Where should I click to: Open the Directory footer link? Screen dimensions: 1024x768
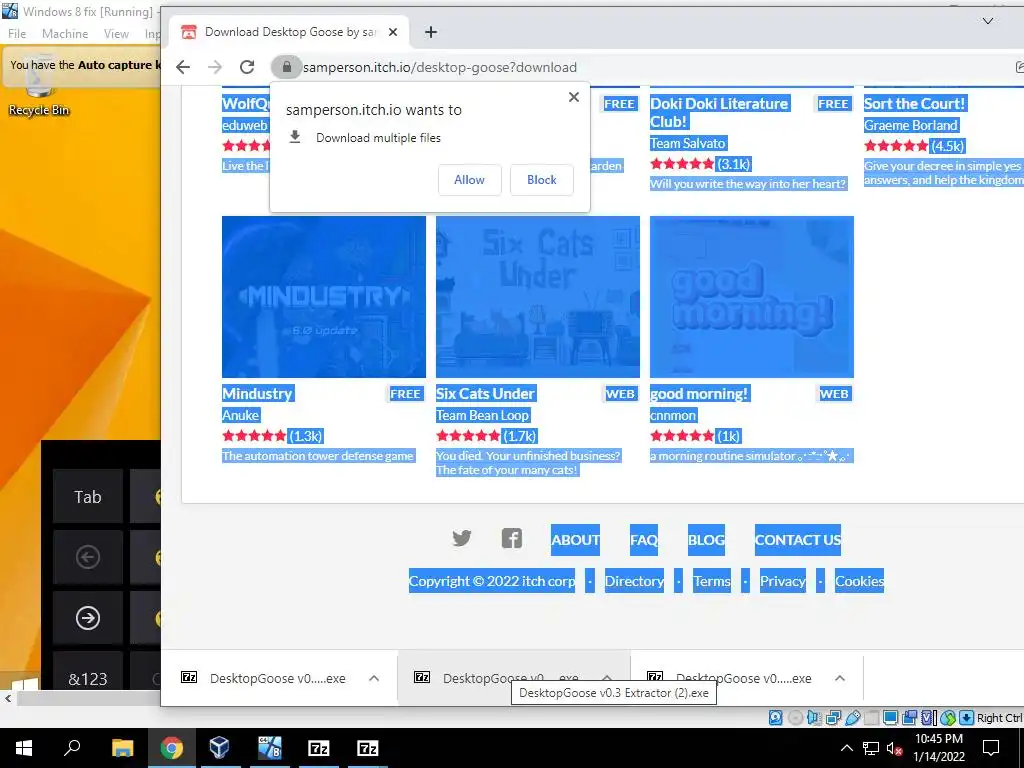point(634,581)
